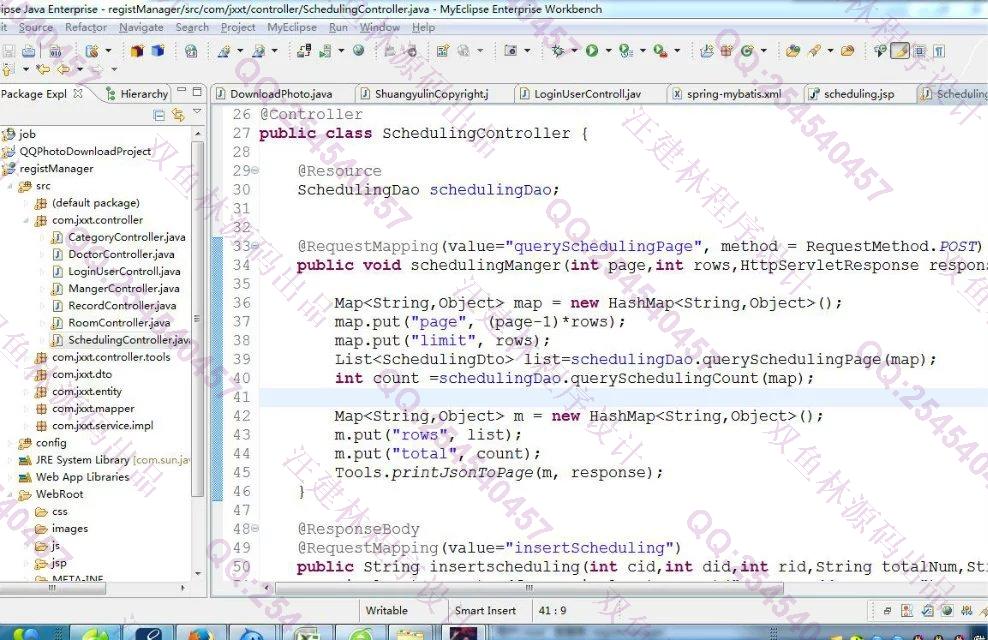The width and height of the screenshot is (988, 640).
Task: Open the Run menu
Action: (x=338, y=27)
